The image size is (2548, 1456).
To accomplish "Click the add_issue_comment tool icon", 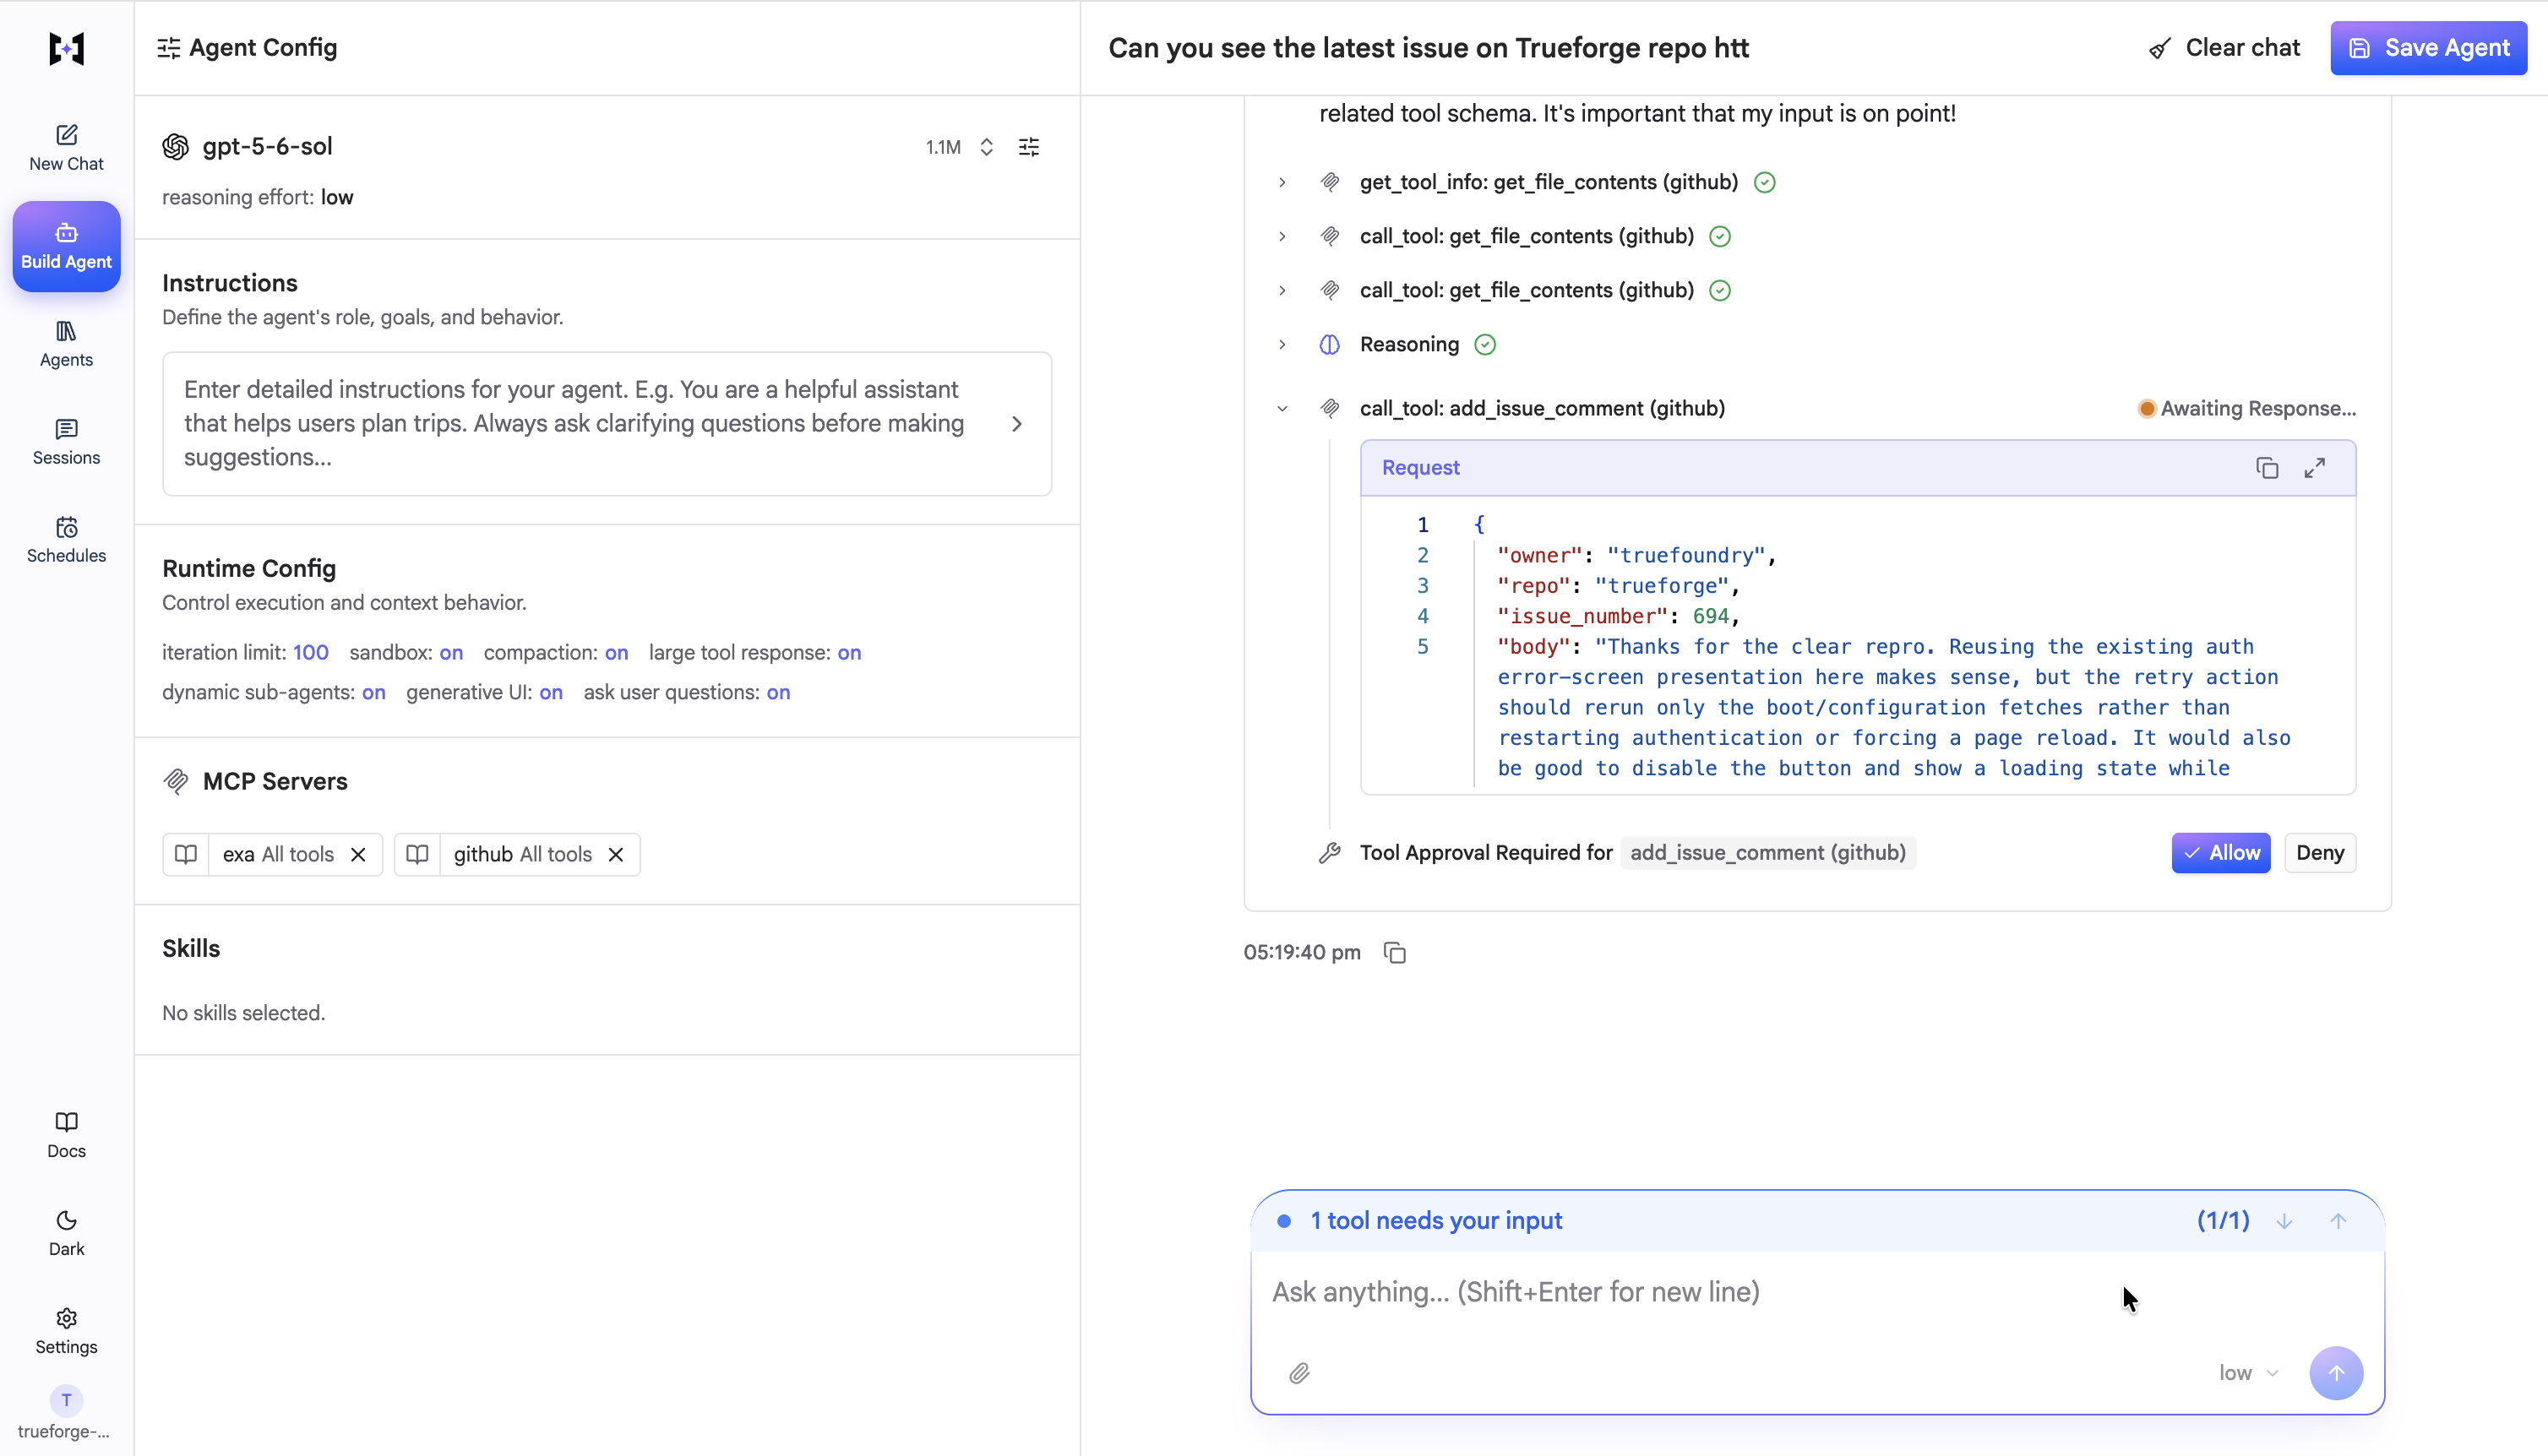I will coord(1329,408).
